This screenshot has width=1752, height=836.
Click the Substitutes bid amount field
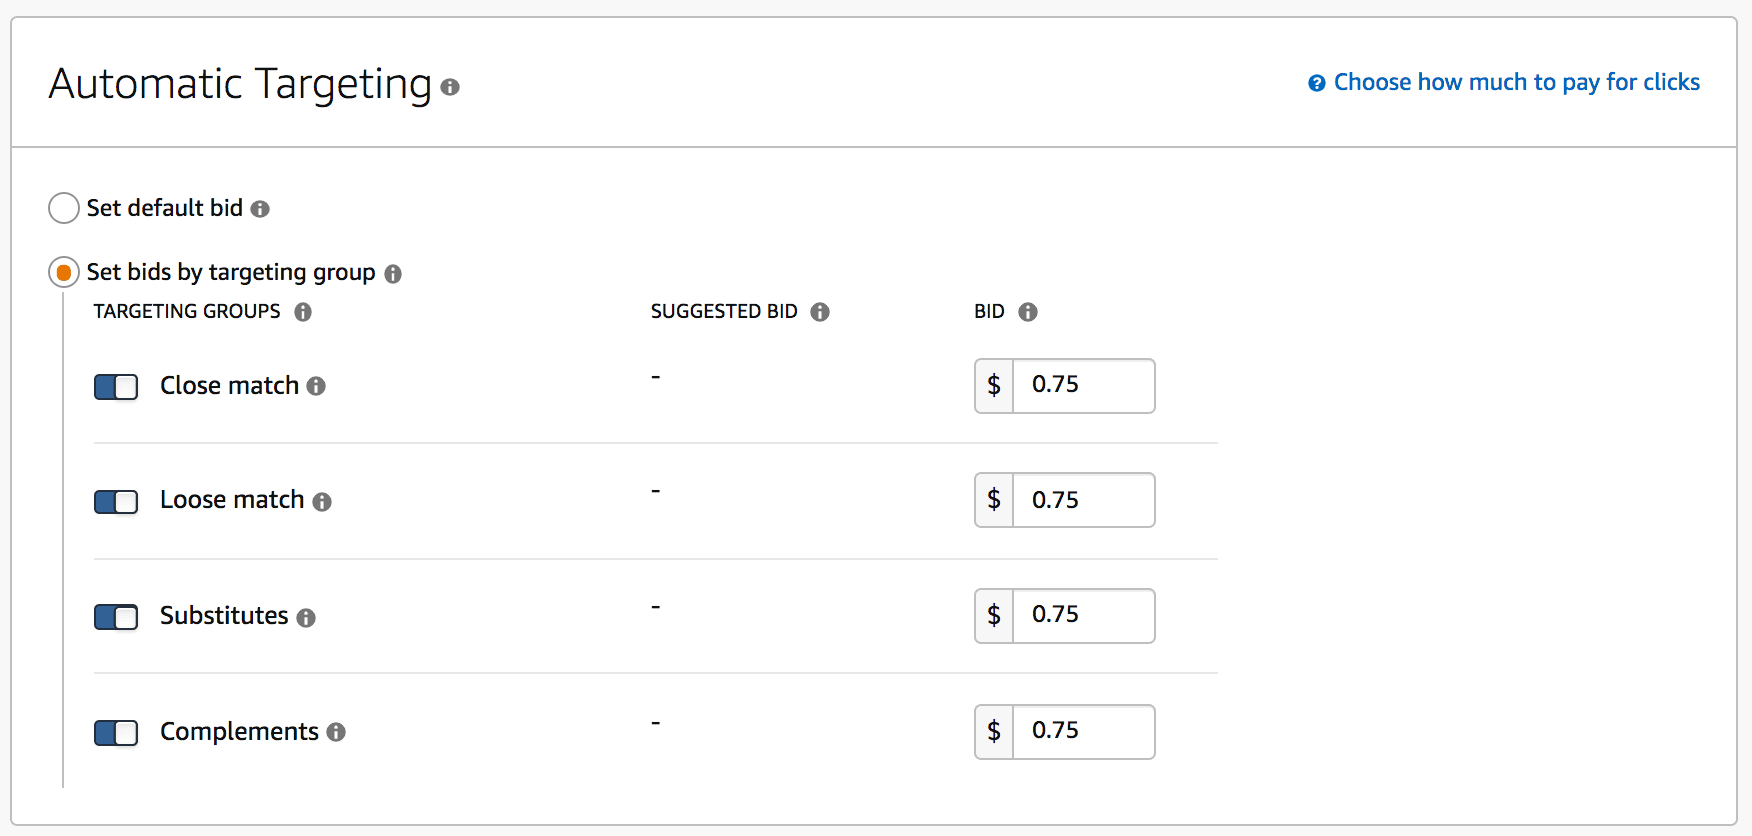coord(1085,616)
